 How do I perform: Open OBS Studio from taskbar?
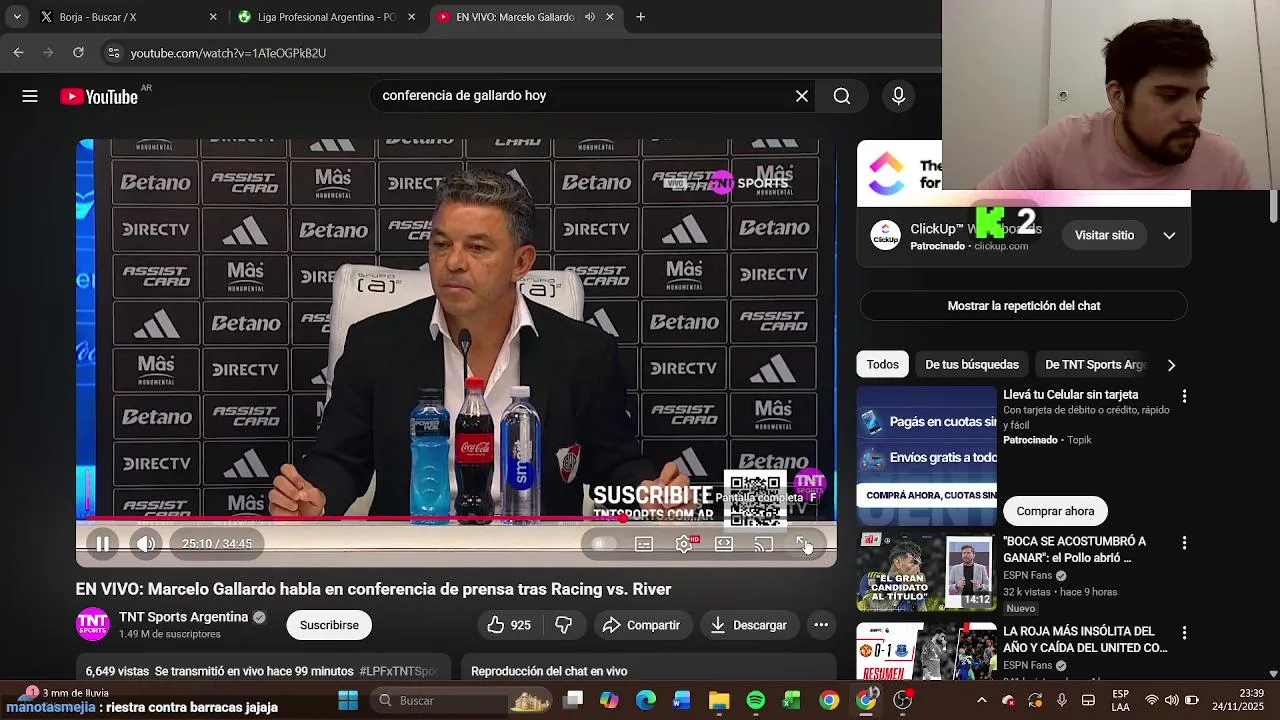903,700
